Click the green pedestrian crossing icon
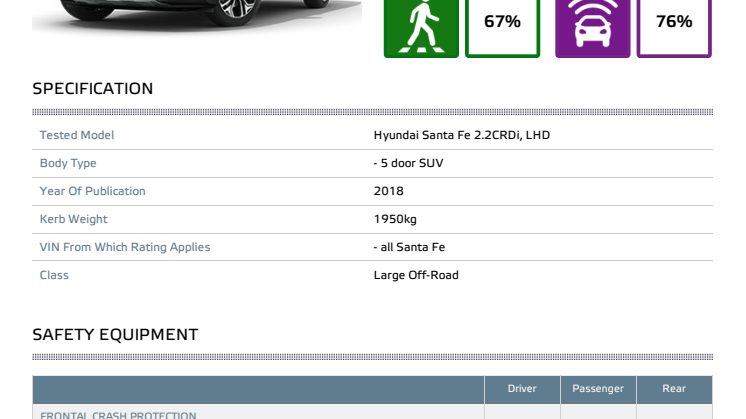Viewport: 746px width, 419px height. (x=421, y=29)
